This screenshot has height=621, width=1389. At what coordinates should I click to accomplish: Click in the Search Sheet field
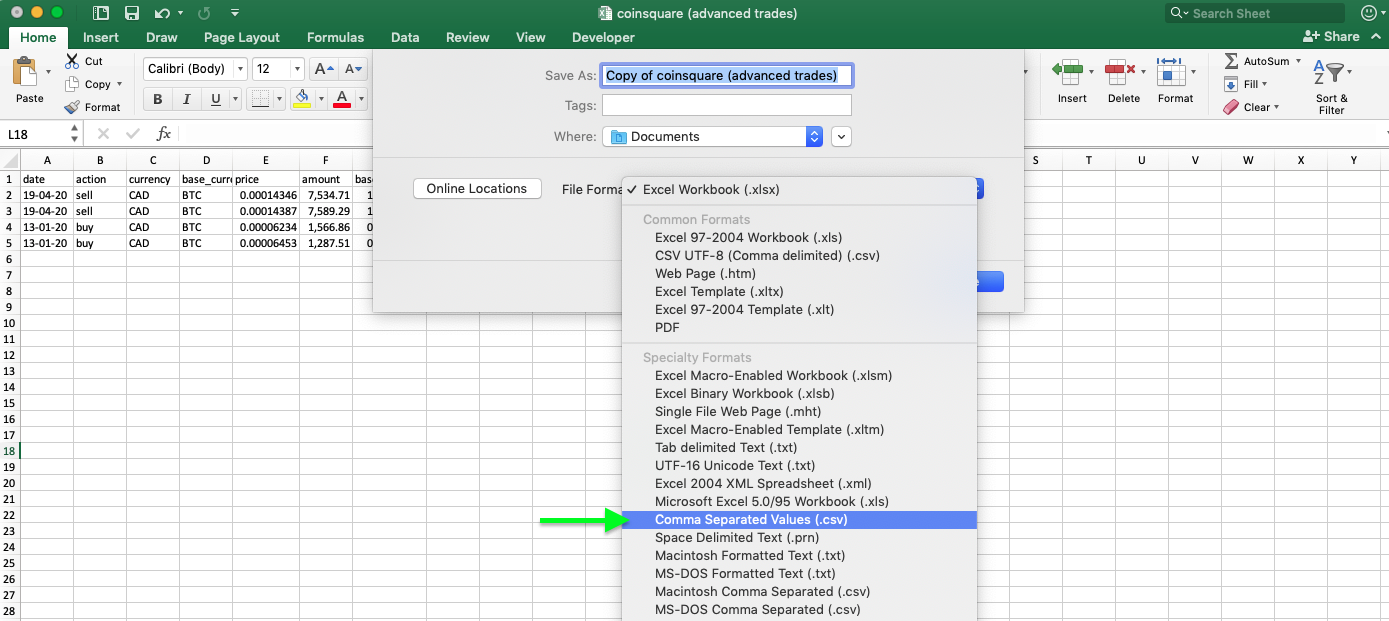1255,13
